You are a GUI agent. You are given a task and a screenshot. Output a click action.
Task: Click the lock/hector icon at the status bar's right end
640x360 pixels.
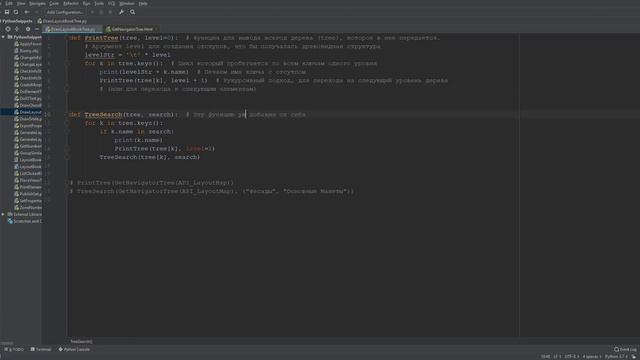pos(634,357)
